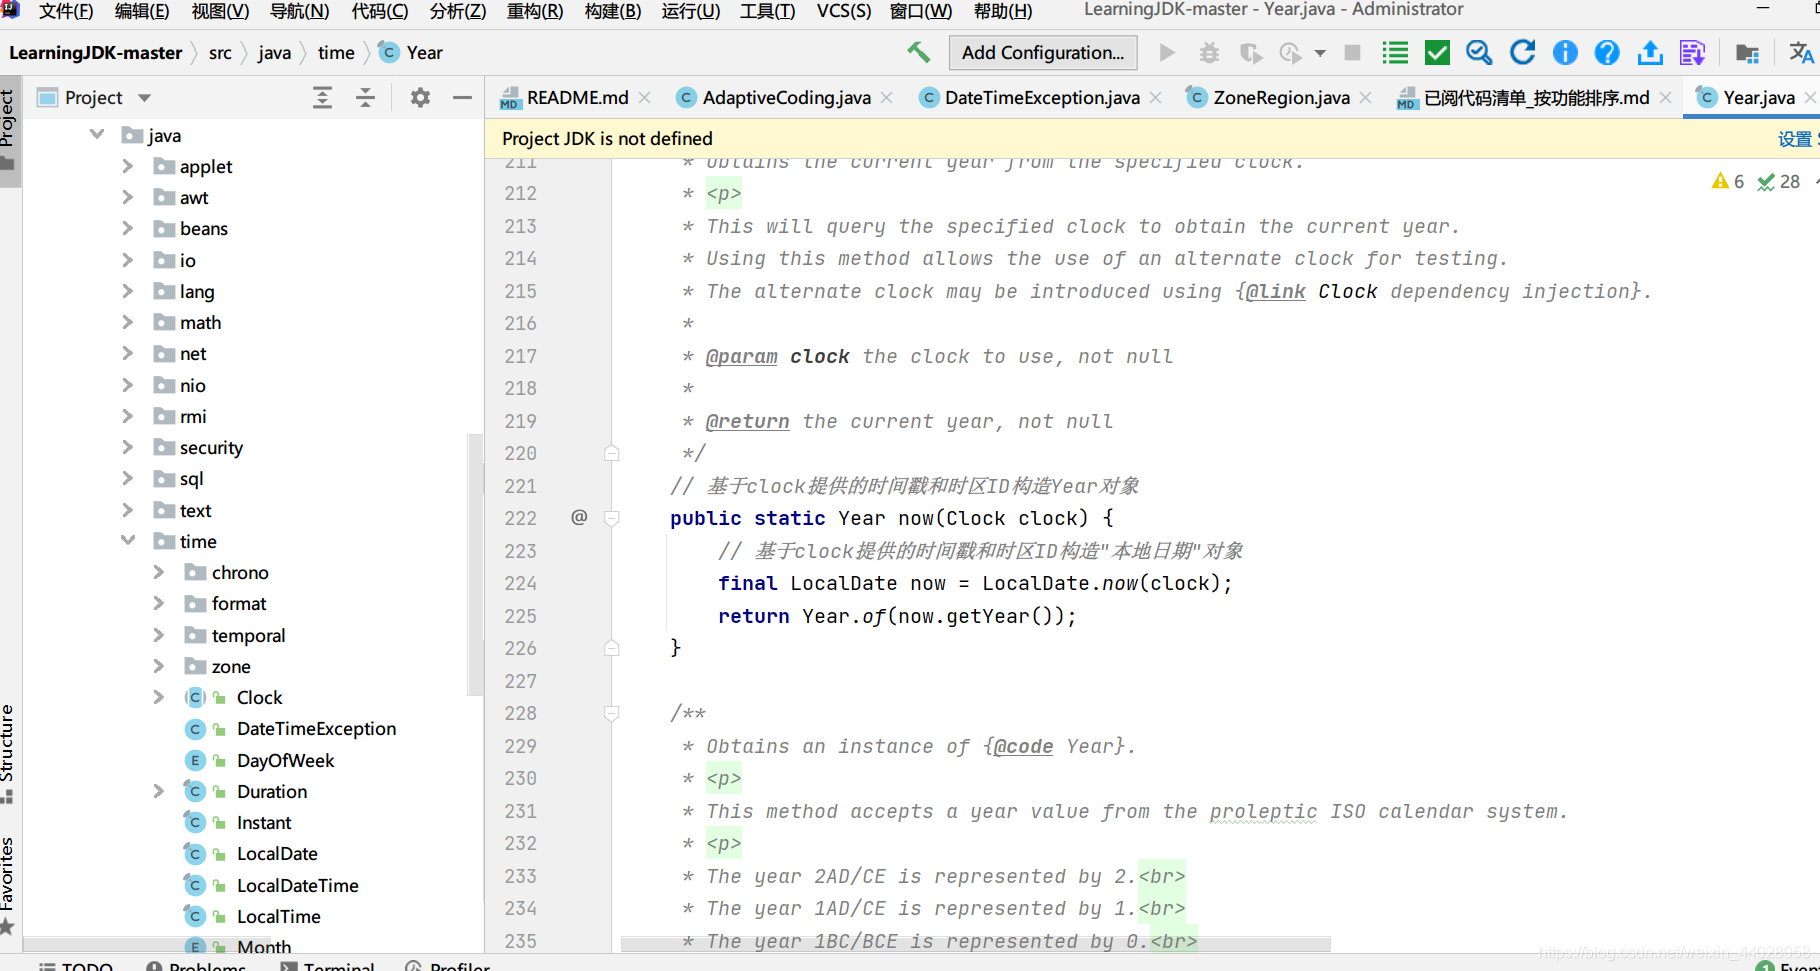Click the collapse all icon in Project panel
Screen dimensions: 1820x971
pos(365,97)
